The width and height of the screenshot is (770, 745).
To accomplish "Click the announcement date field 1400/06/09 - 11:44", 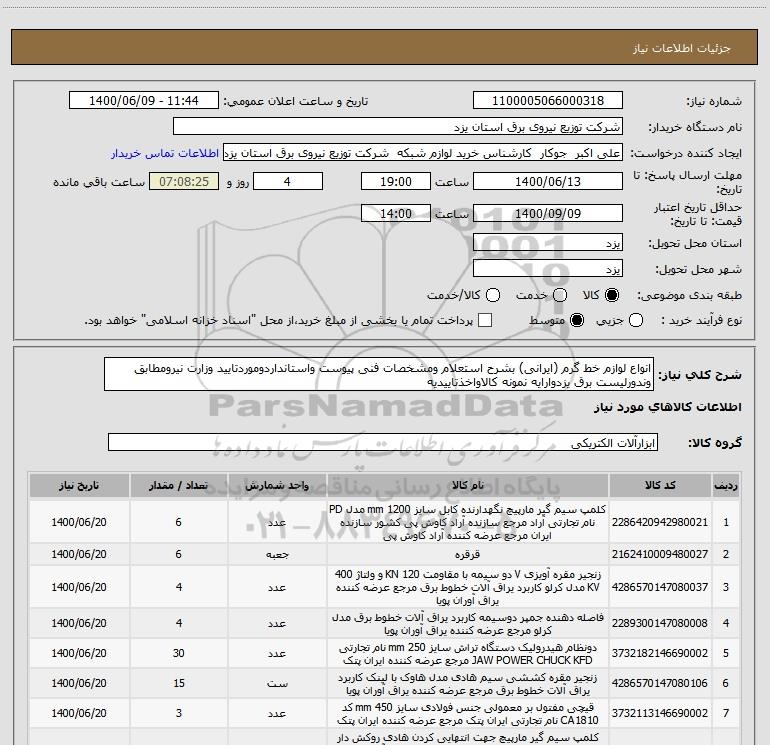I will (144, 101).
